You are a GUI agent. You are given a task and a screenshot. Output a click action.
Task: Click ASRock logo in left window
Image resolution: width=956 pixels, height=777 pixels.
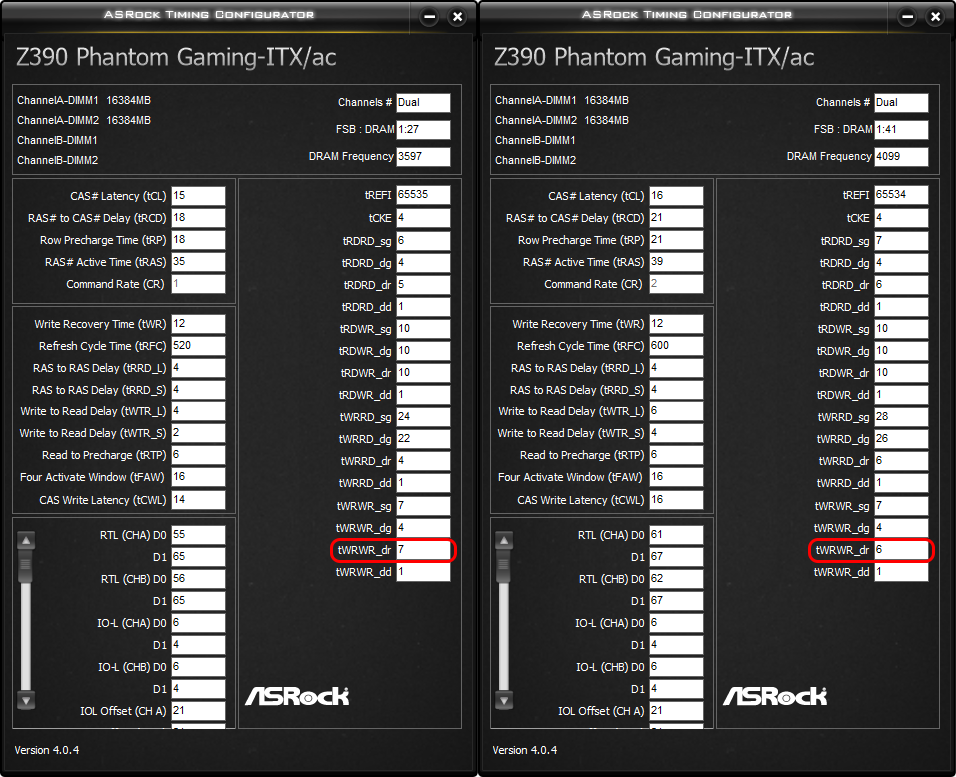(297, 696)
